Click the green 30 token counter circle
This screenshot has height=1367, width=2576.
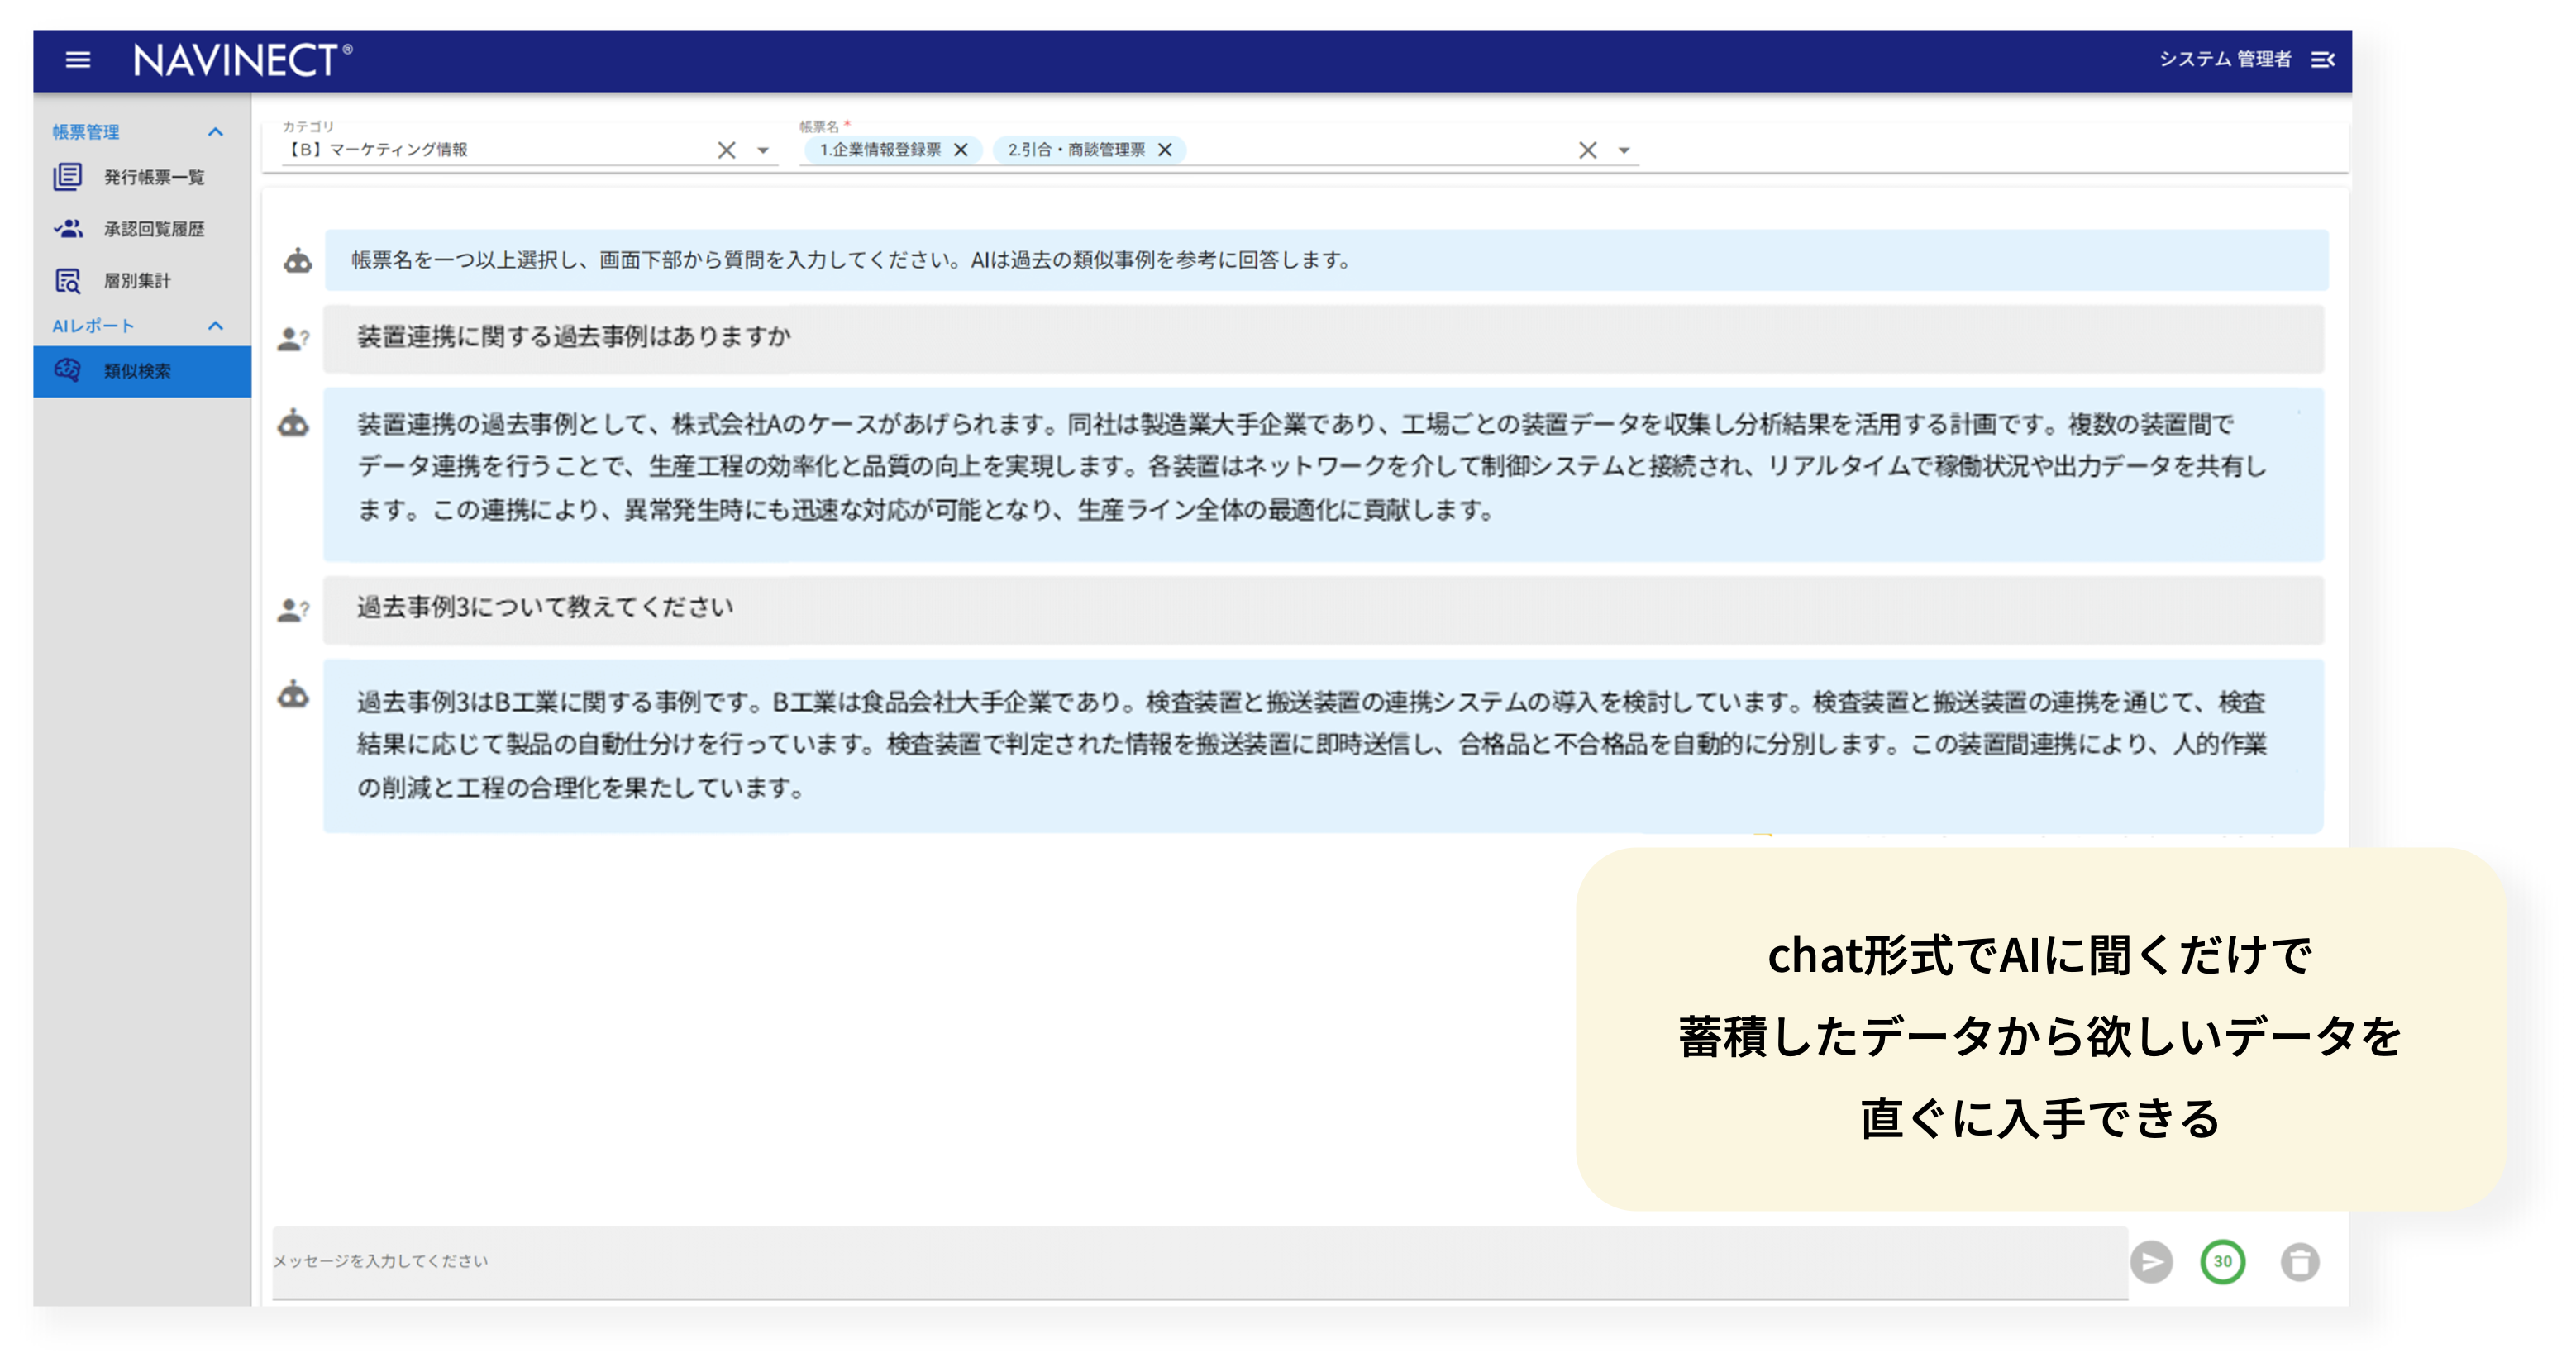(x=2222, y=1261)
